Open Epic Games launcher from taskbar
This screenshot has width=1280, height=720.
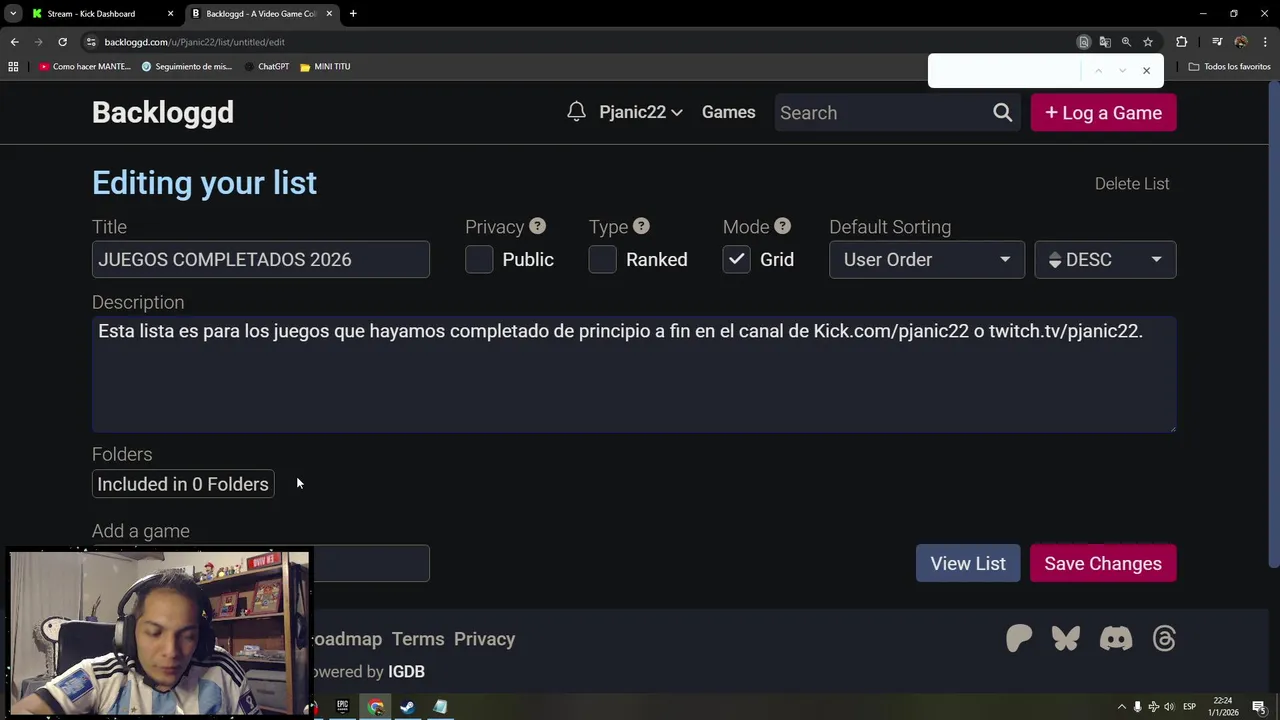(342, 707)
